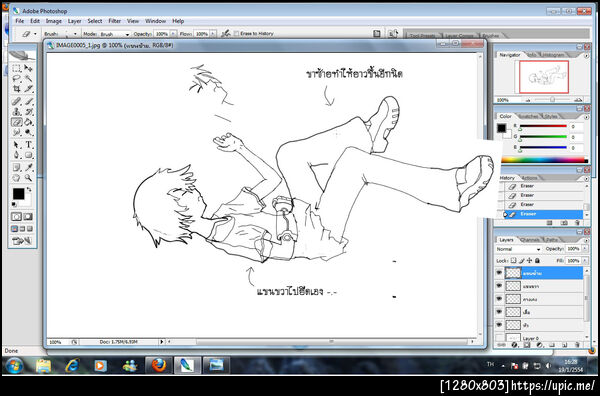Select the Healing Brush tool

click(16, 101)
